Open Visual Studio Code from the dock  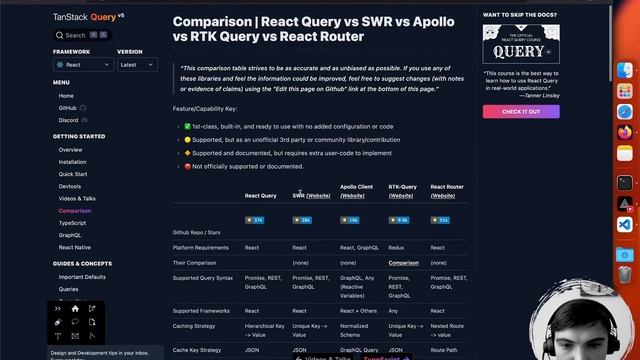[624, 224]
